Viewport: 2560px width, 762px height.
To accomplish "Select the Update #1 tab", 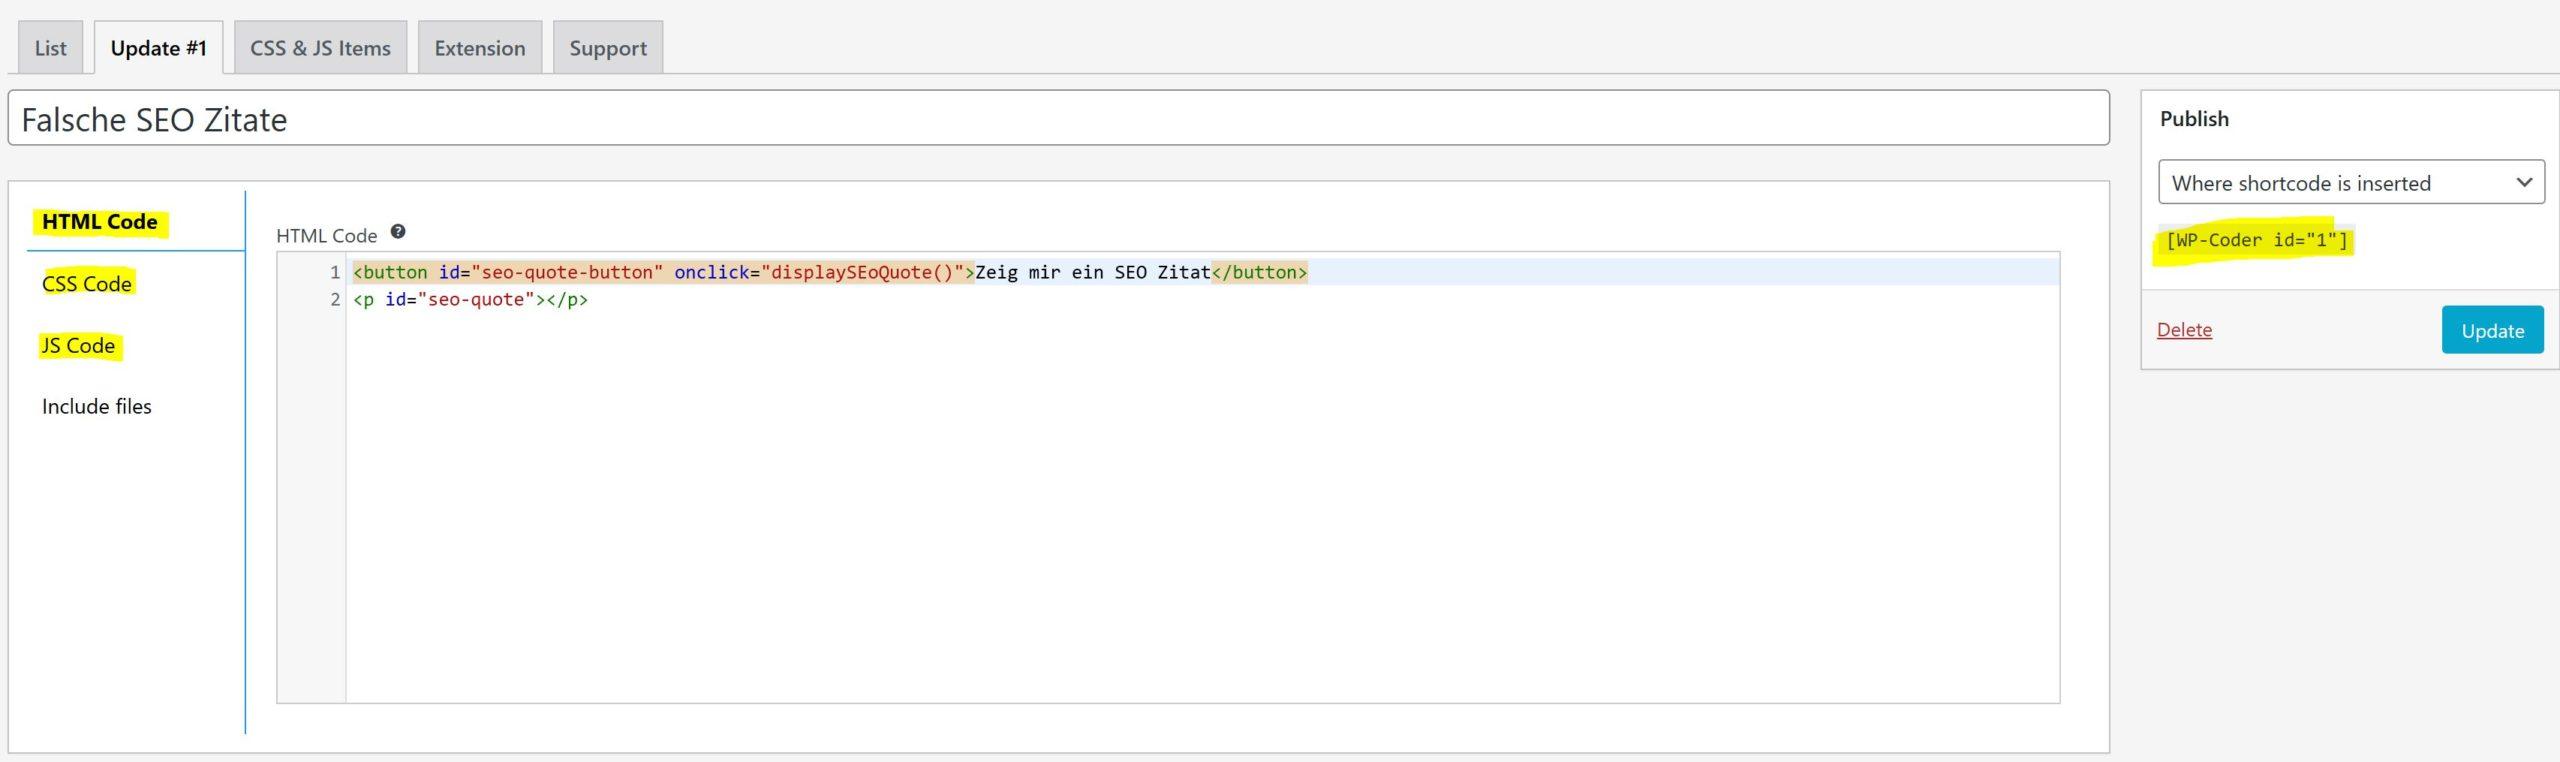I will 158,48.
